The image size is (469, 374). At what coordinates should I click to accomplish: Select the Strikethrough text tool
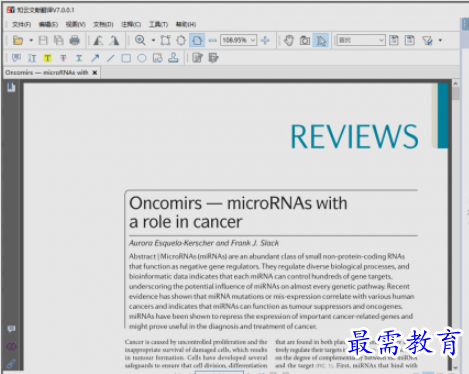coord(63,58)
